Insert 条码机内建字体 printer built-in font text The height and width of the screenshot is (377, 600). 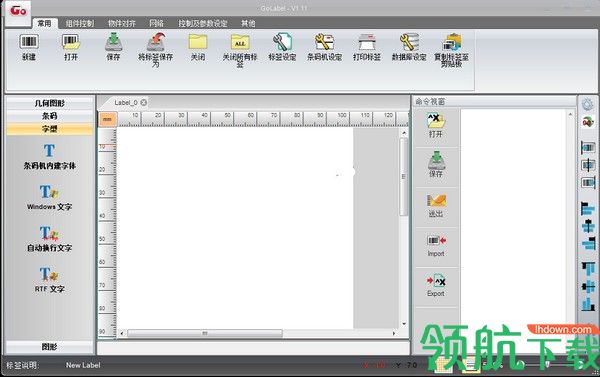click(x=49, y=156)
